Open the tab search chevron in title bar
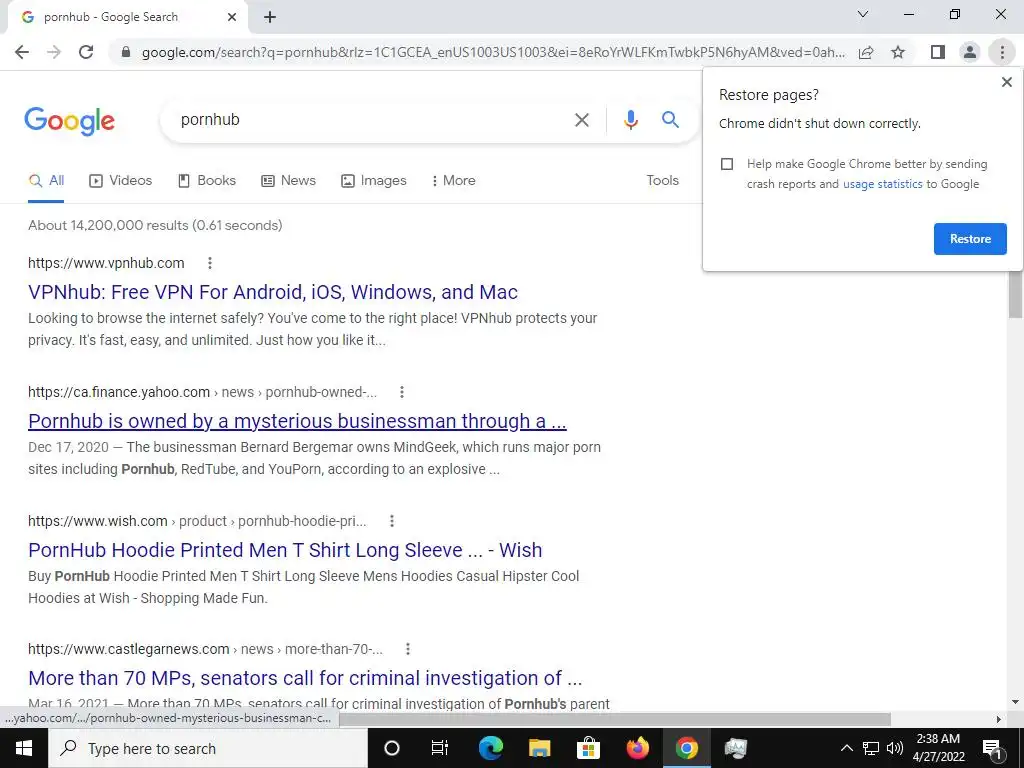This screenshot has width=1024, height=768. [863, 14]
